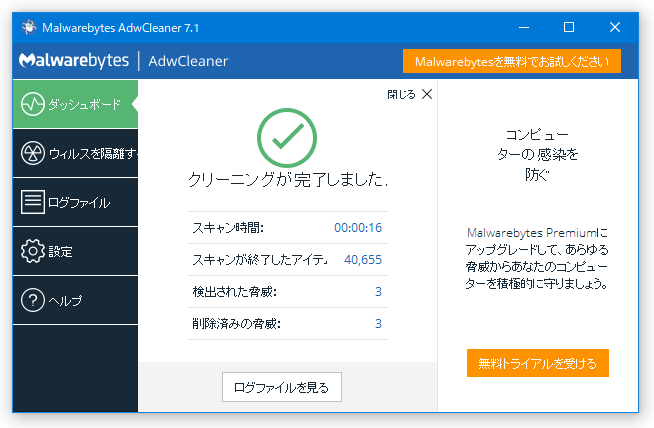Open the ダッシュボード tab

75,104
